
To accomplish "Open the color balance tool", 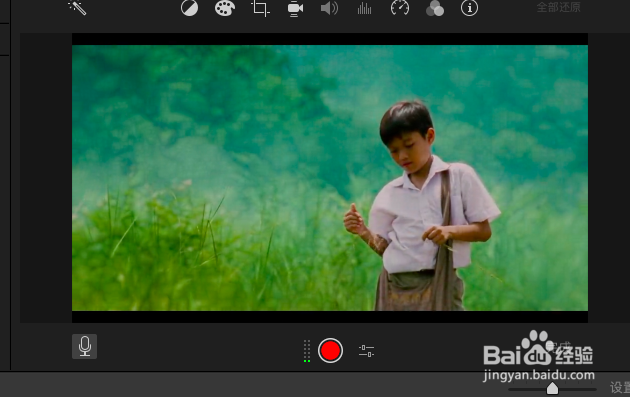I will click(189, 8).
